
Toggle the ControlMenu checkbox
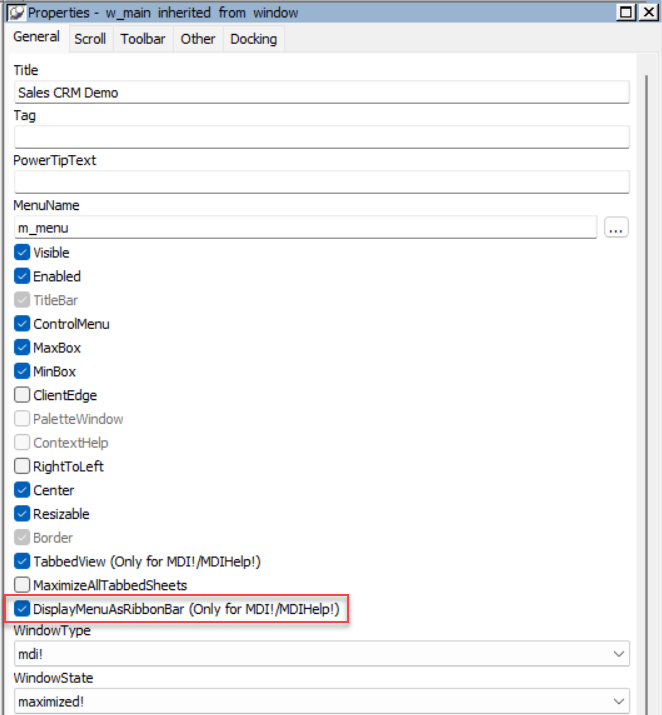[x=23, y=324]
